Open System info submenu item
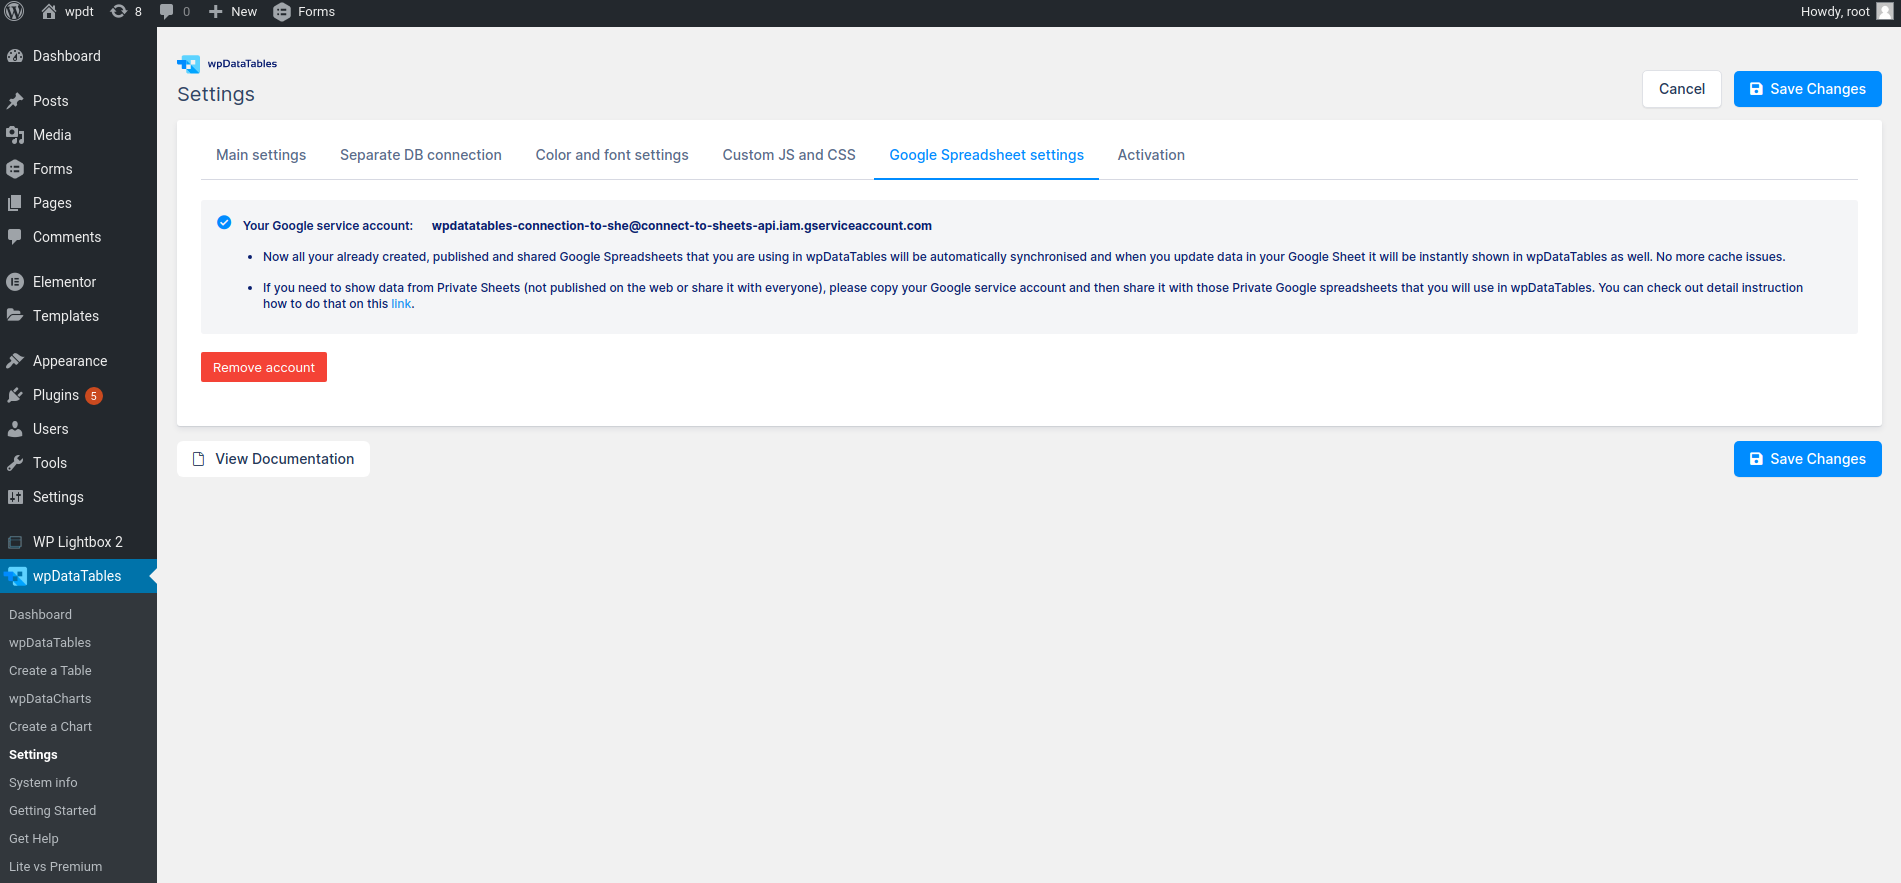Screen dimensions: 1901x883 point(43,783)
